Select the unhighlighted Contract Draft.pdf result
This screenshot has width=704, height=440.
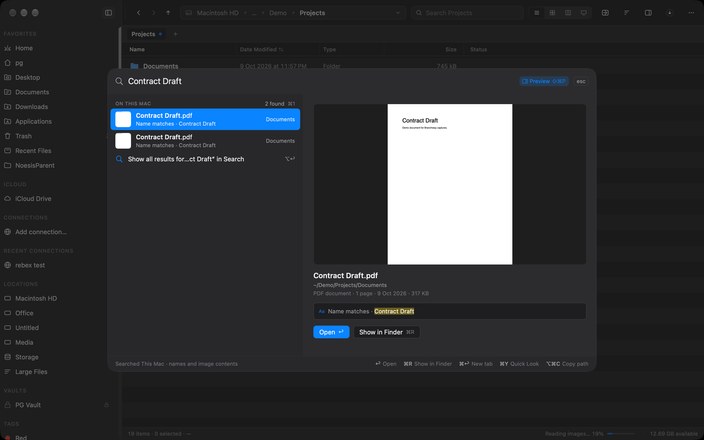pos(205,141)
